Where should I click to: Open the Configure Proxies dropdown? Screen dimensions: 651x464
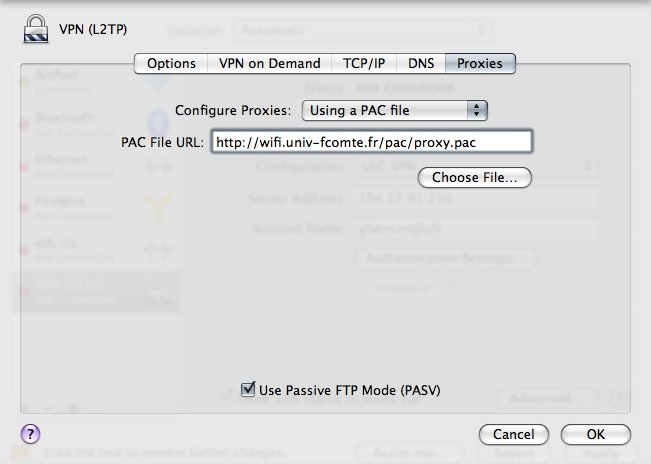click(395, 109)
